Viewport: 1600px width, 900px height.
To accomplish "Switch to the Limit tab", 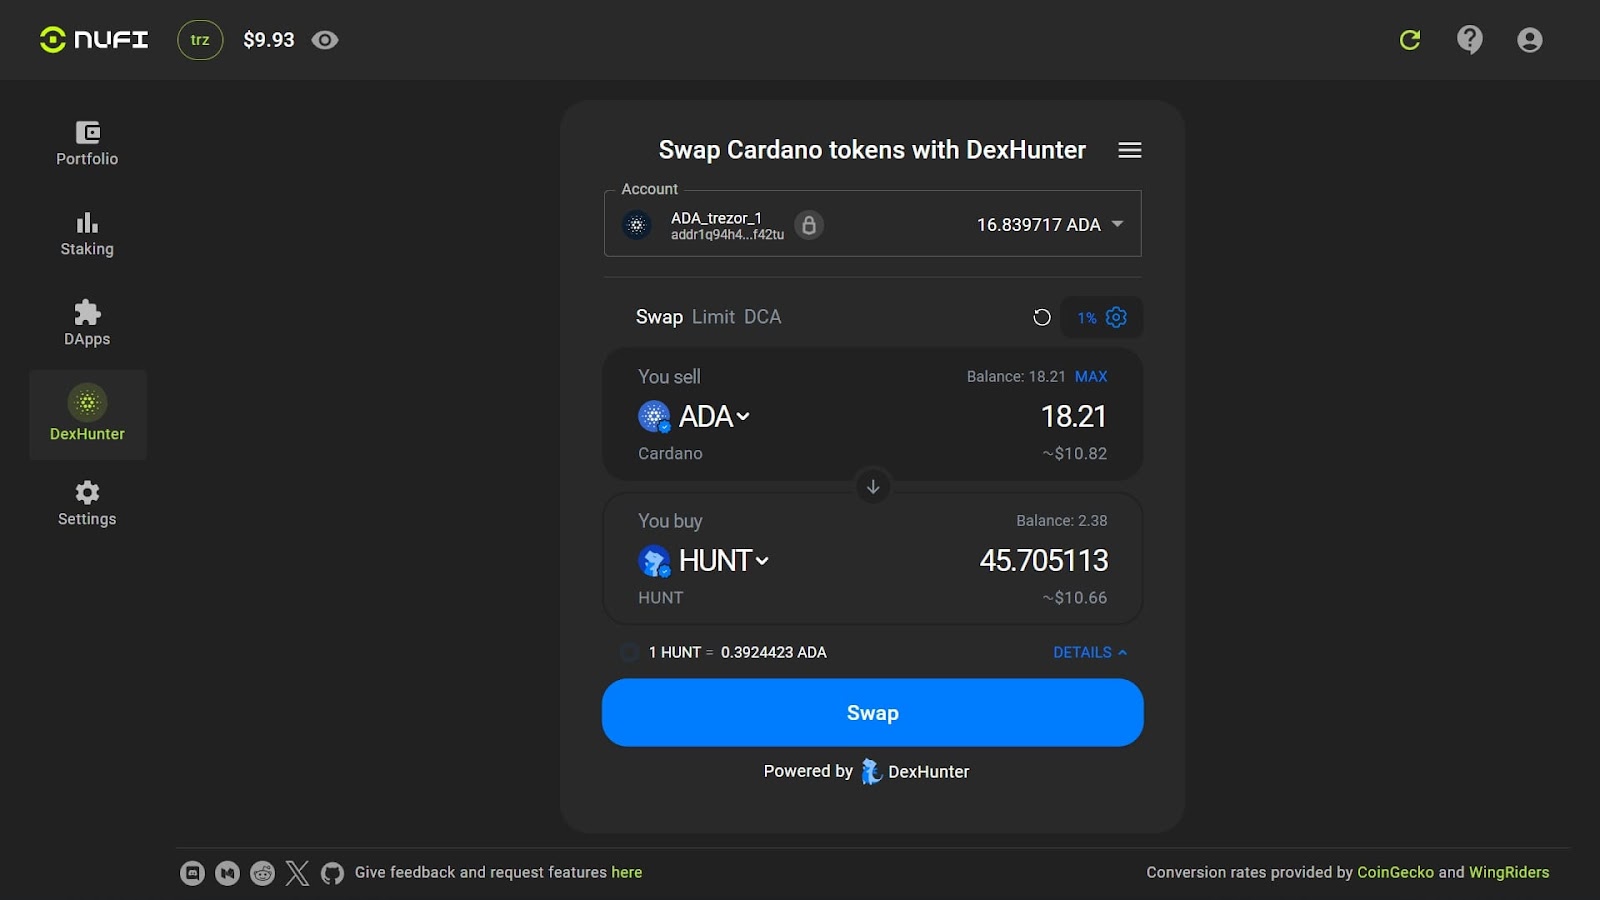I will (713, 317).
